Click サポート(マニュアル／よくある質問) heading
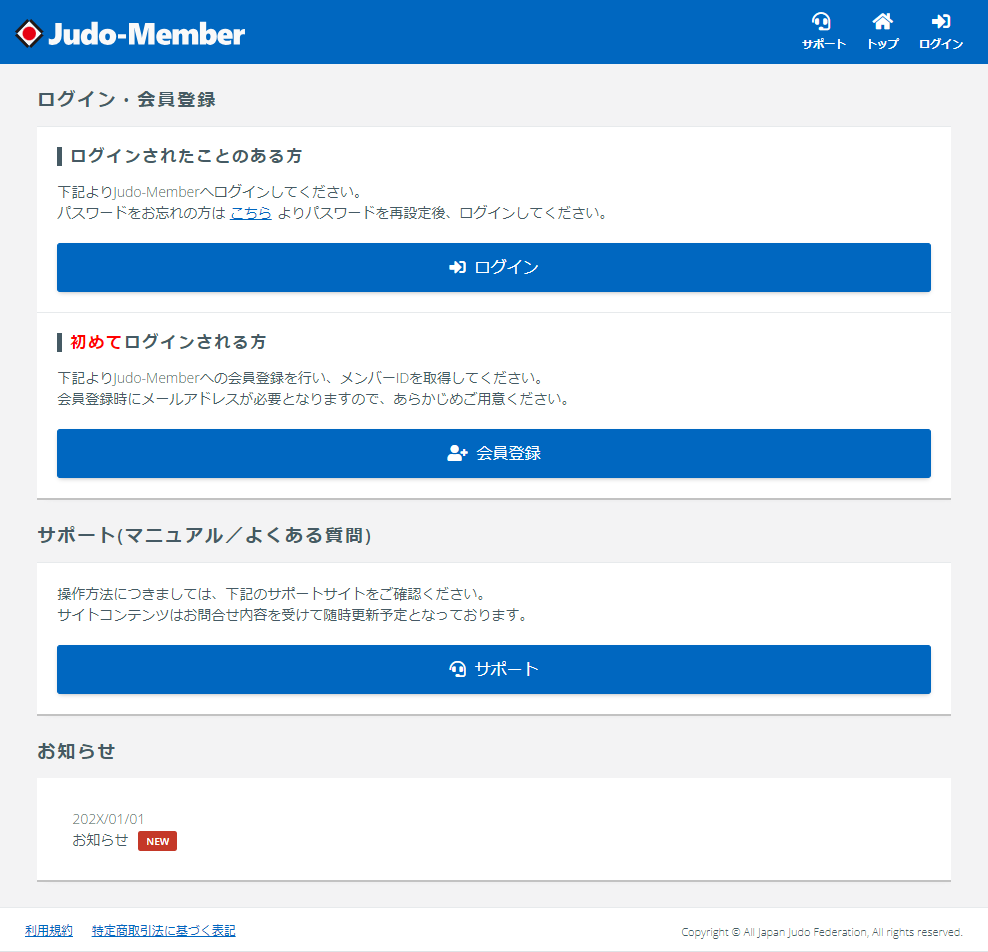988x952 pixels. click(204, 535)
